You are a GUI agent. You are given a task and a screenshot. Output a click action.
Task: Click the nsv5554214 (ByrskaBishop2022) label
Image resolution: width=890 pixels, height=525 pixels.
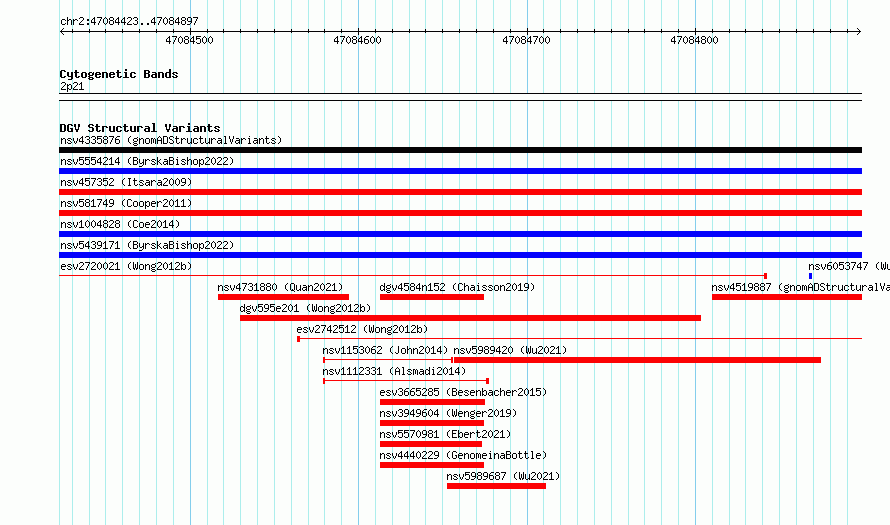[147, 161]
